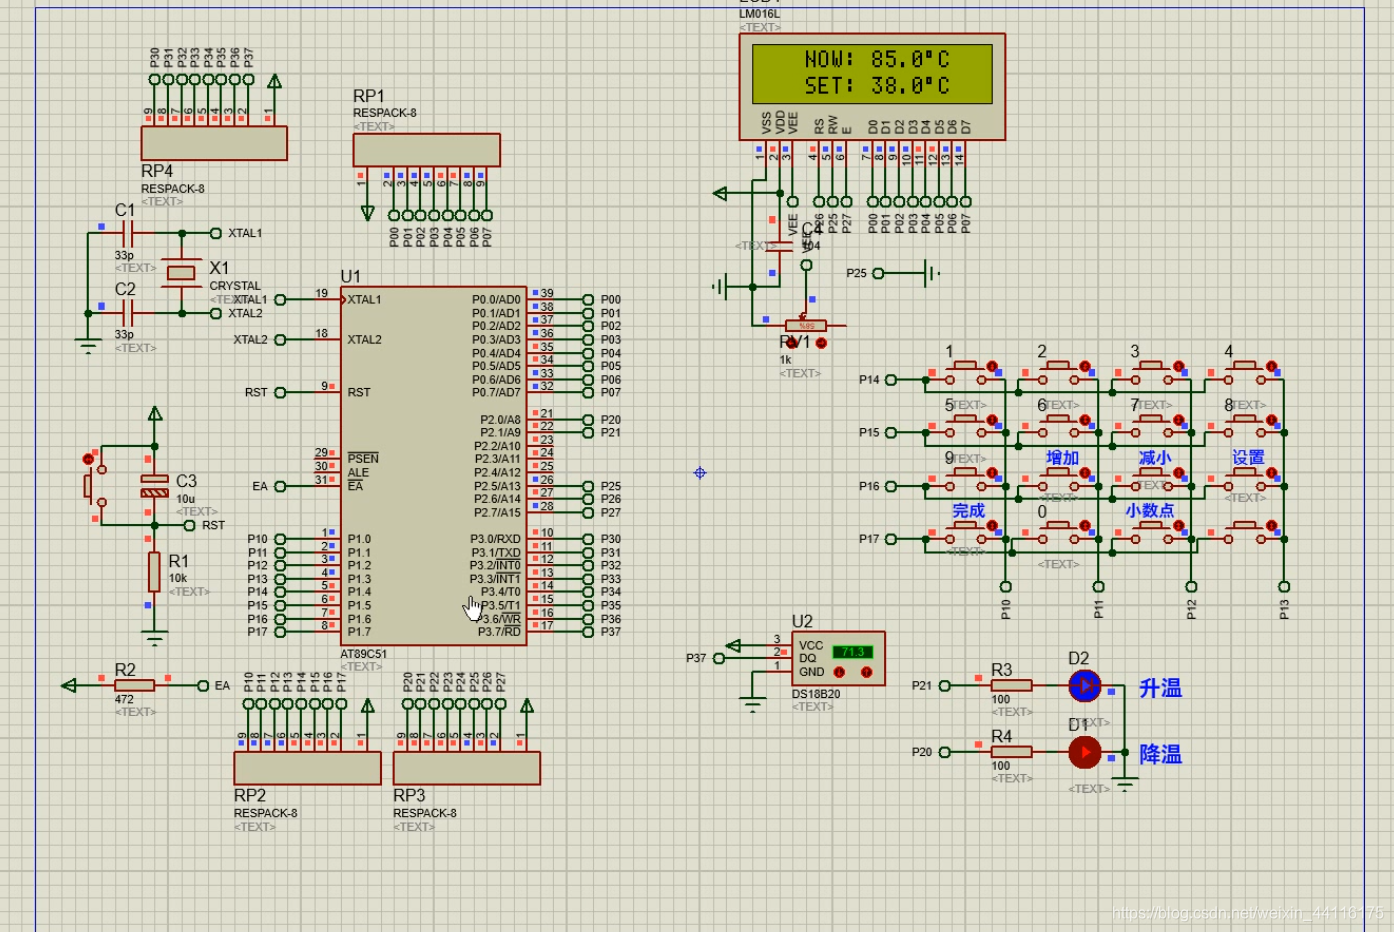Push keypad button 0

pyautogui.click(x=1057, y=532)
